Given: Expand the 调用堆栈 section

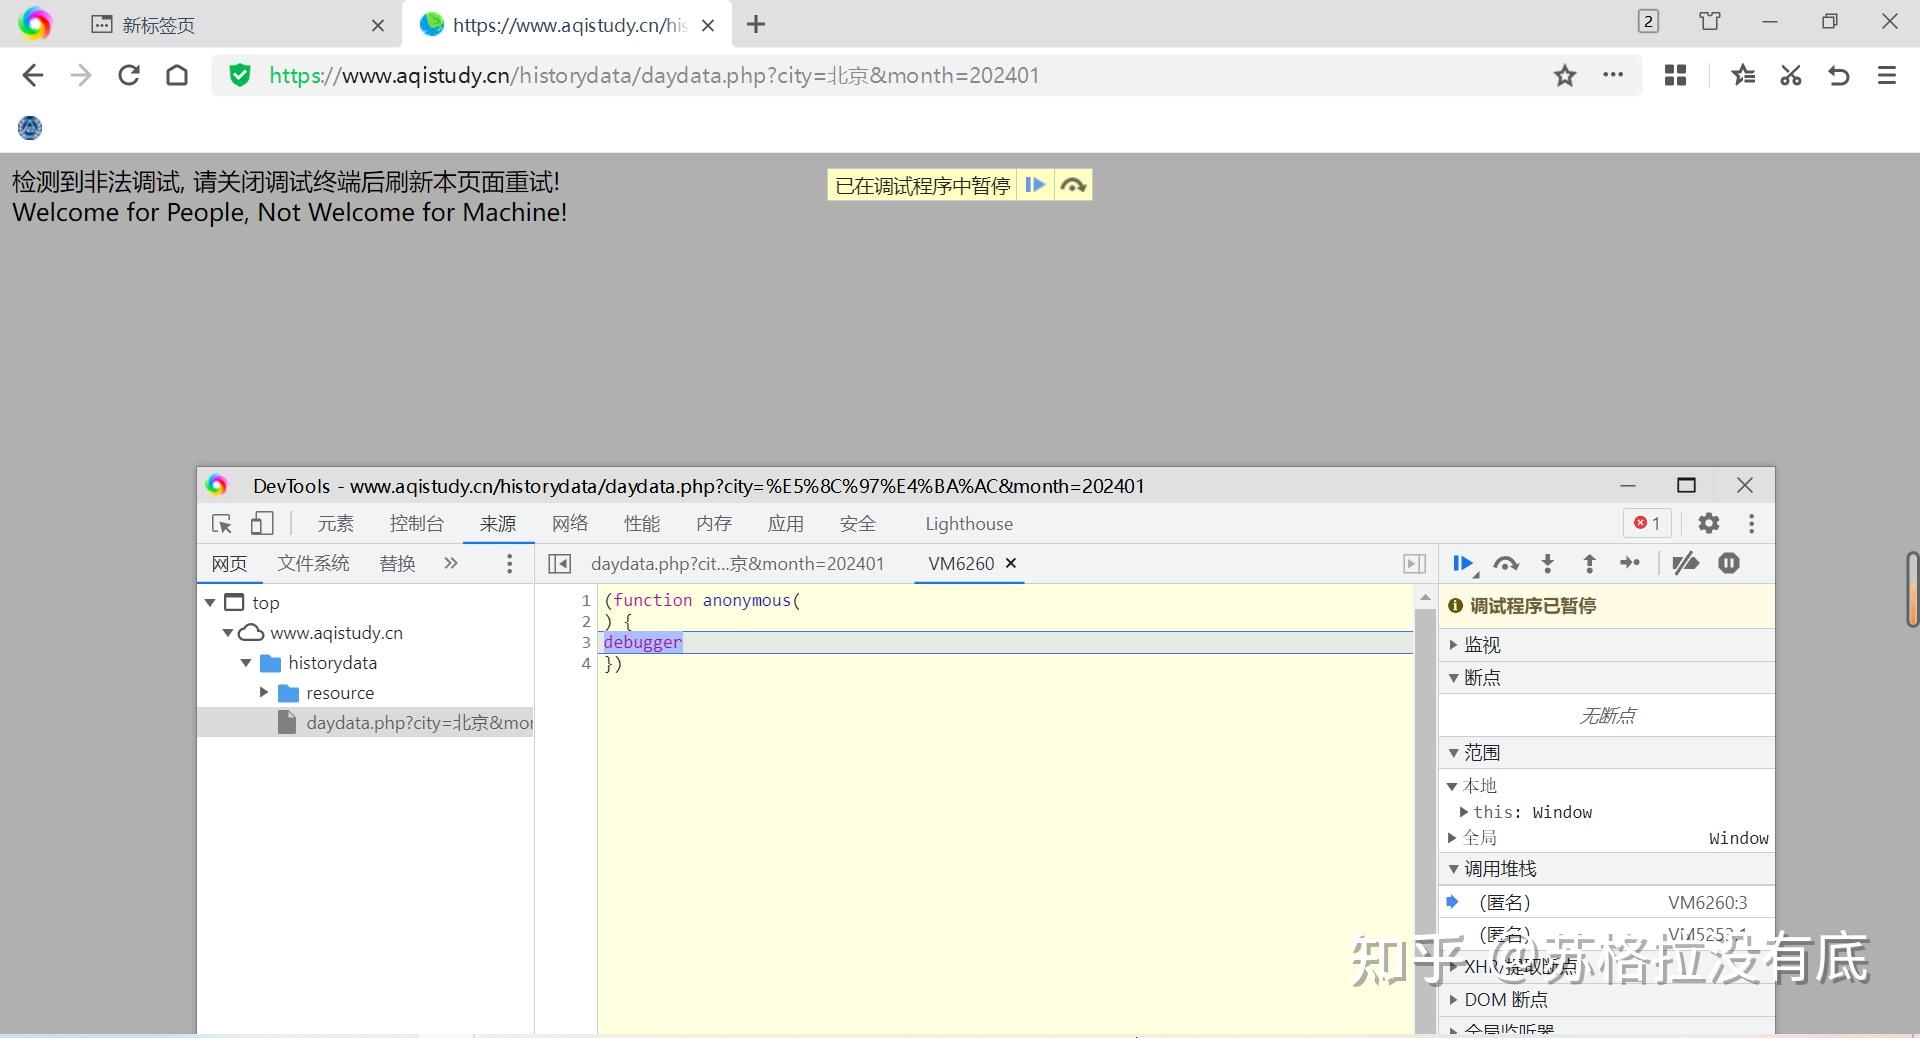Looking at the screenshot, I should coord(1455,869).
